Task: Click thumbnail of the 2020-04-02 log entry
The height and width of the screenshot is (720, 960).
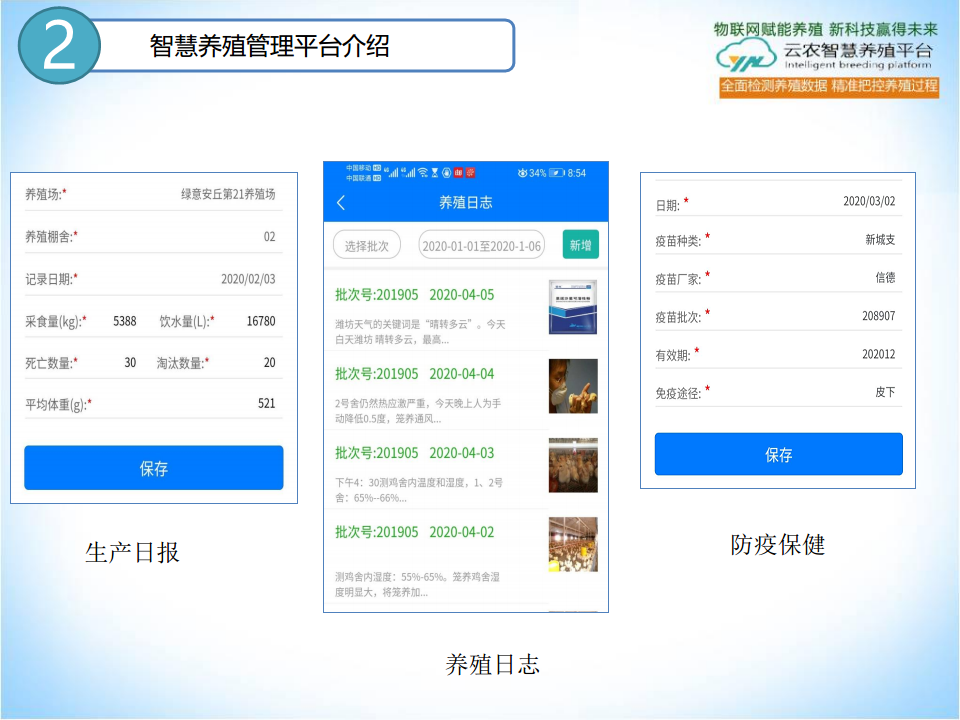Action: 573,545
